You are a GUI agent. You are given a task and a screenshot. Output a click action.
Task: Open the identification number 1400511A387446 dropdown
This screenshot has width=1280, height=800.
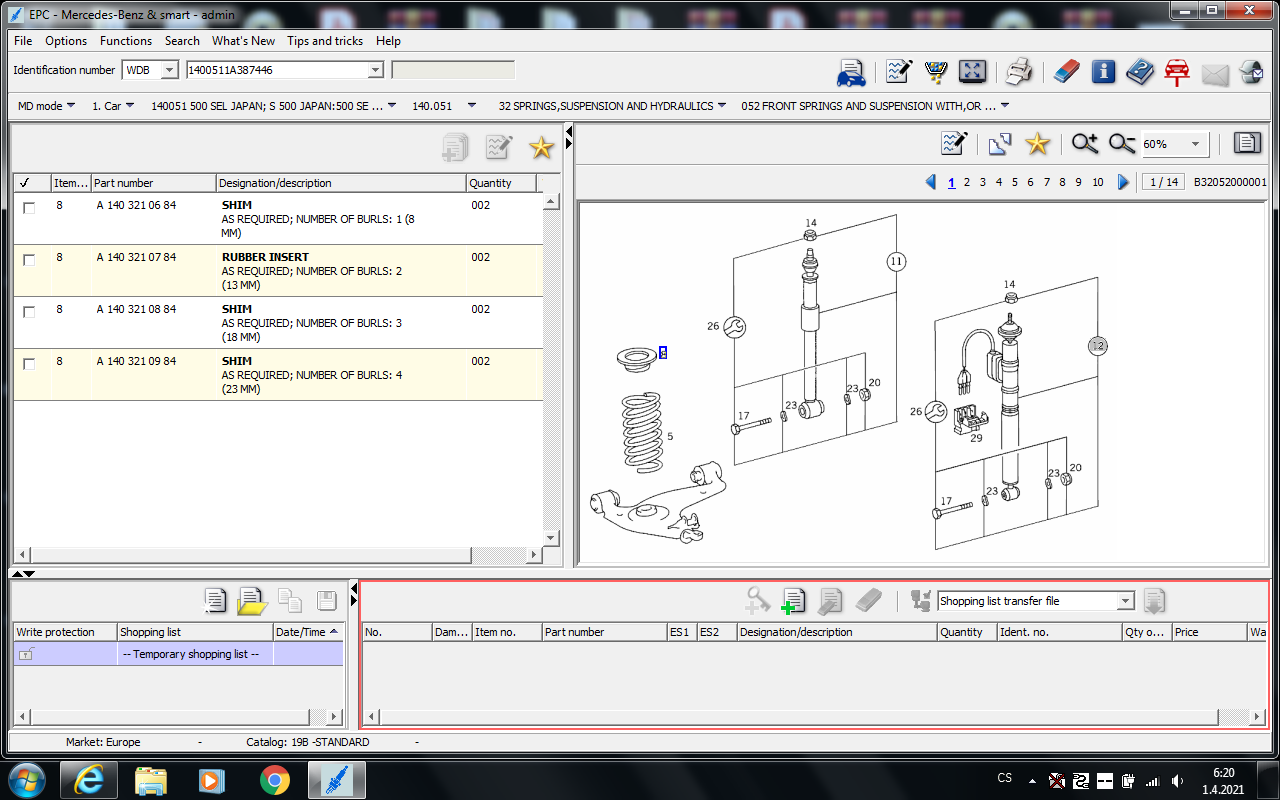375,70
